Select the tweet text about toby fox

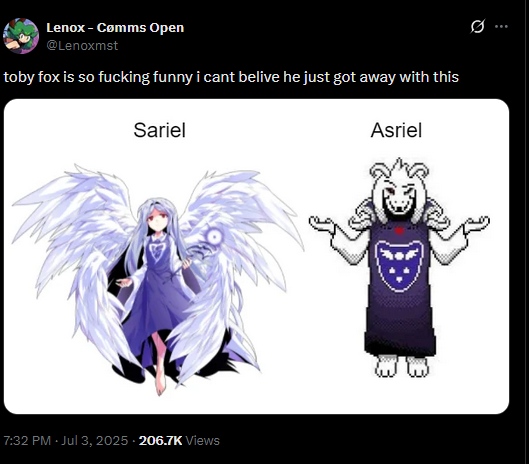[231, 77]
